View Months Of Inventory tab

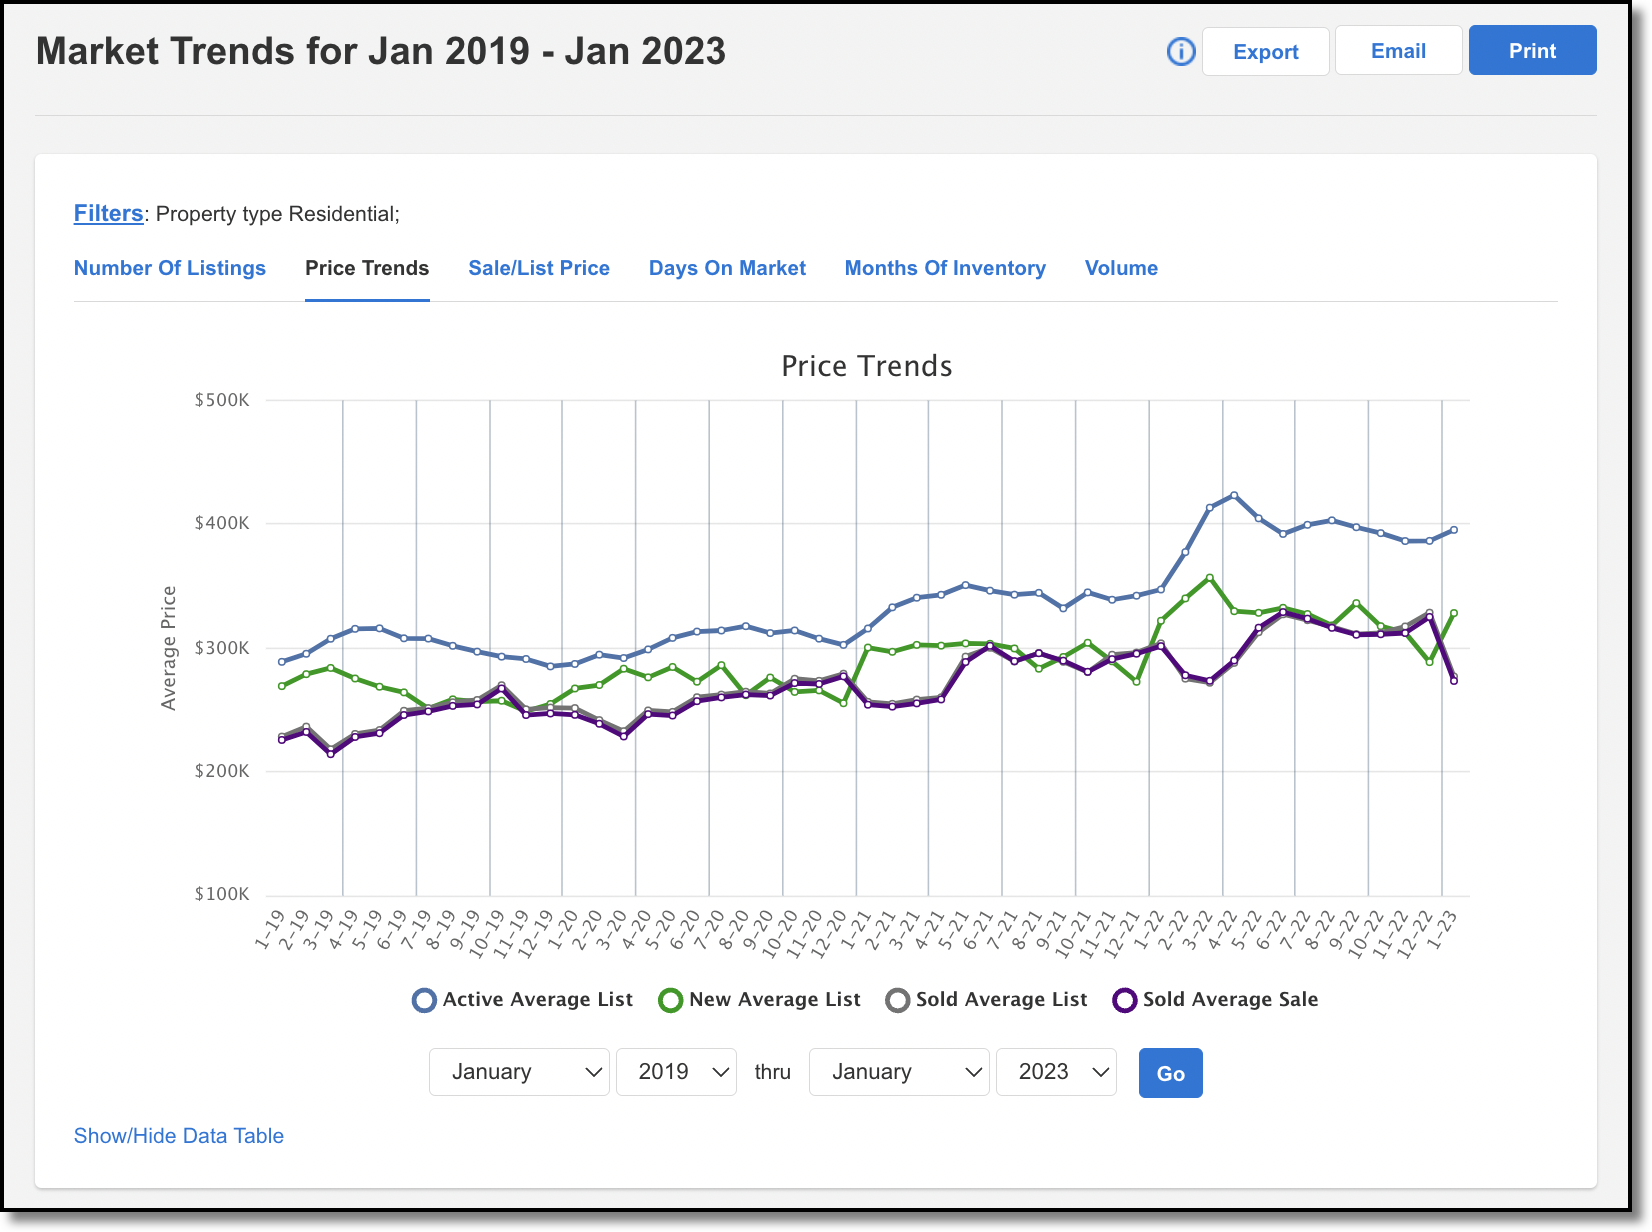click(x=945, y=268)
